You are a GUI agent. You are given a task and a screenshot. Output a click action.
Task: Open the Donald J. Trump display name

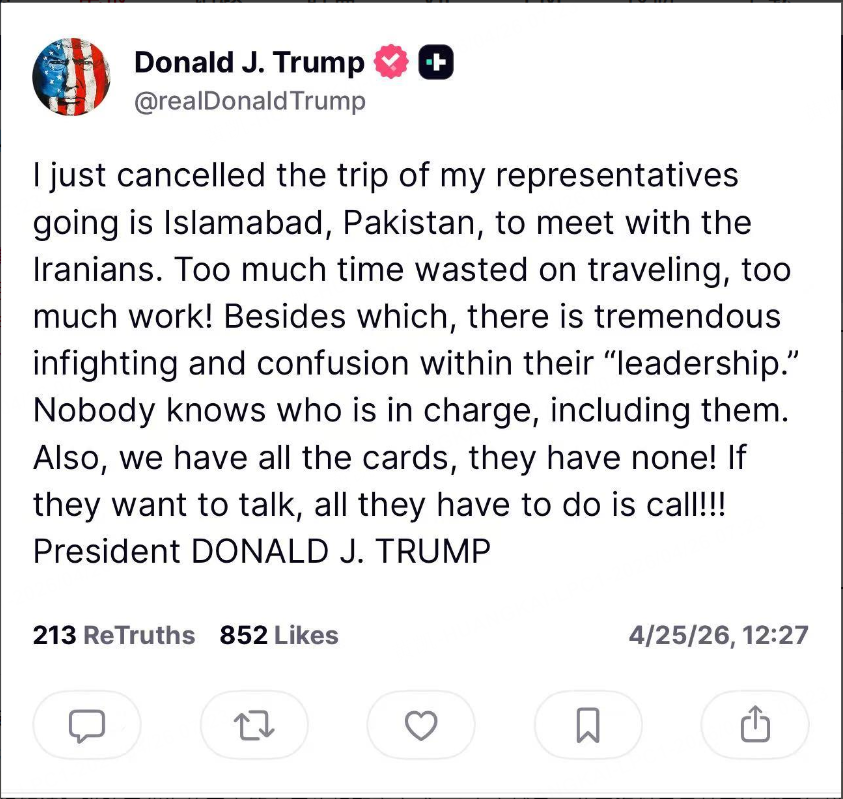click(249, 62)
